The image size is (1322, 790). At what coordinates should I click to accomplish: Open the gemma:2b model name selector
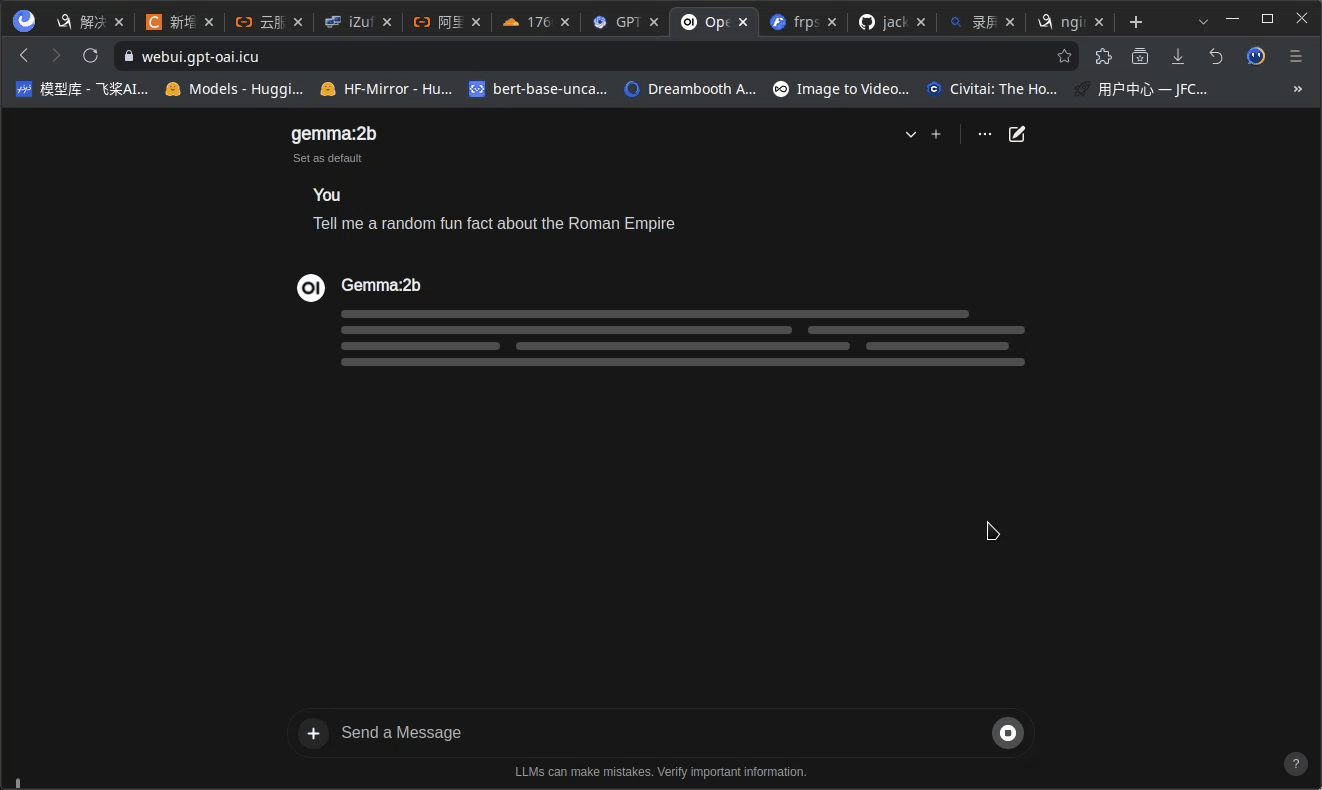coord(334,134)
